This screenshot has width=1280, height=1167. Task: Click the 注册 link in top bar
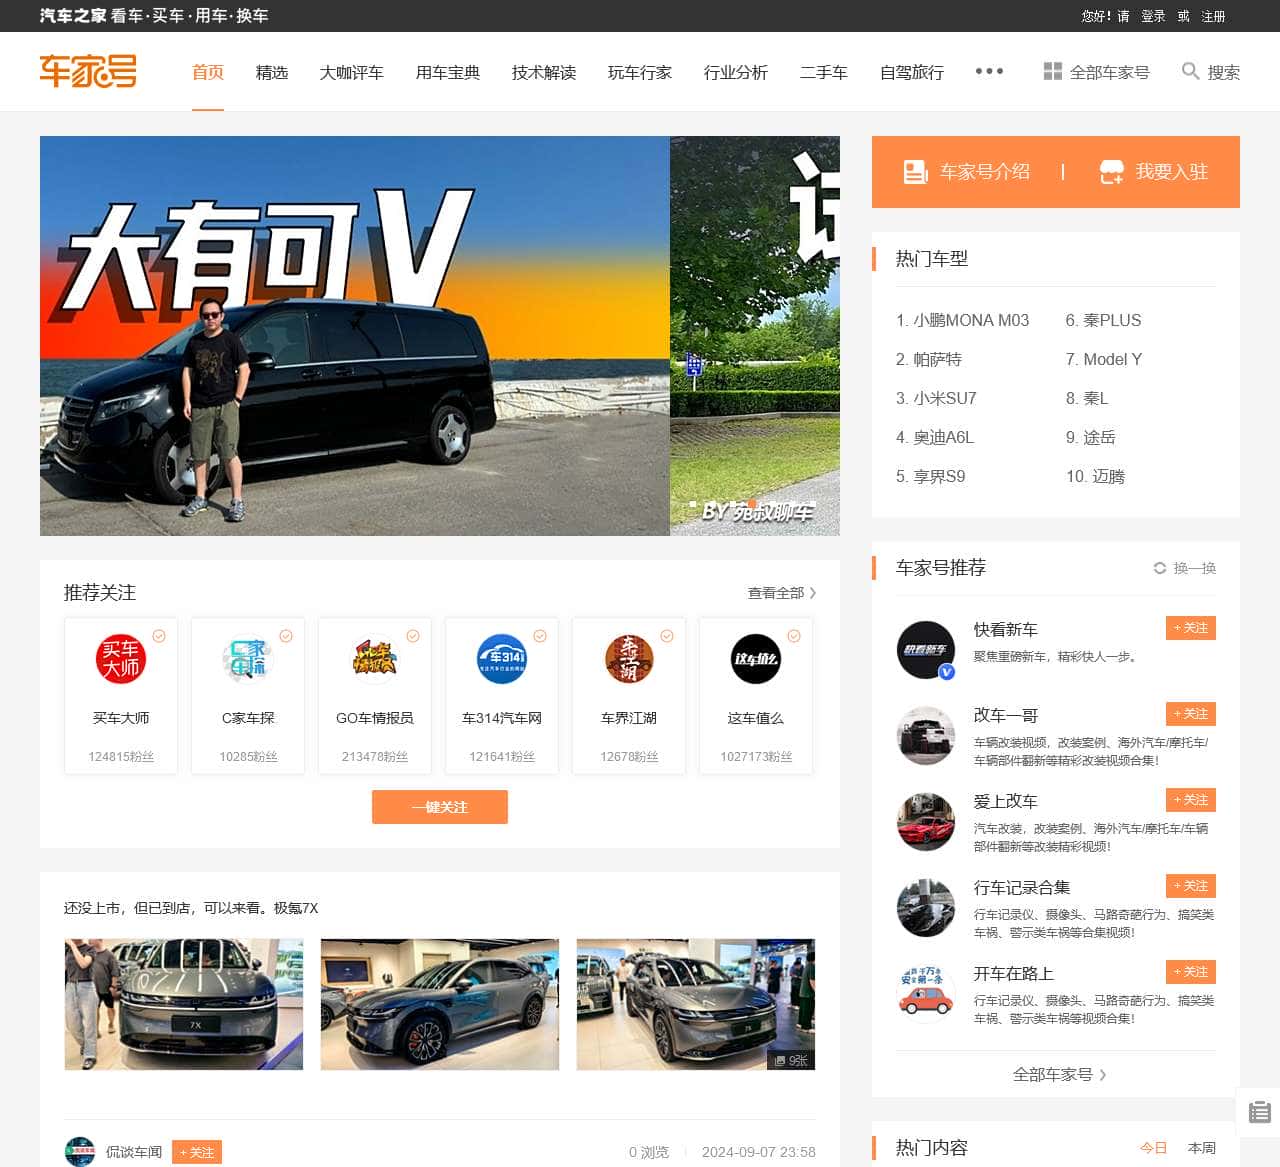coord(1212,16)
